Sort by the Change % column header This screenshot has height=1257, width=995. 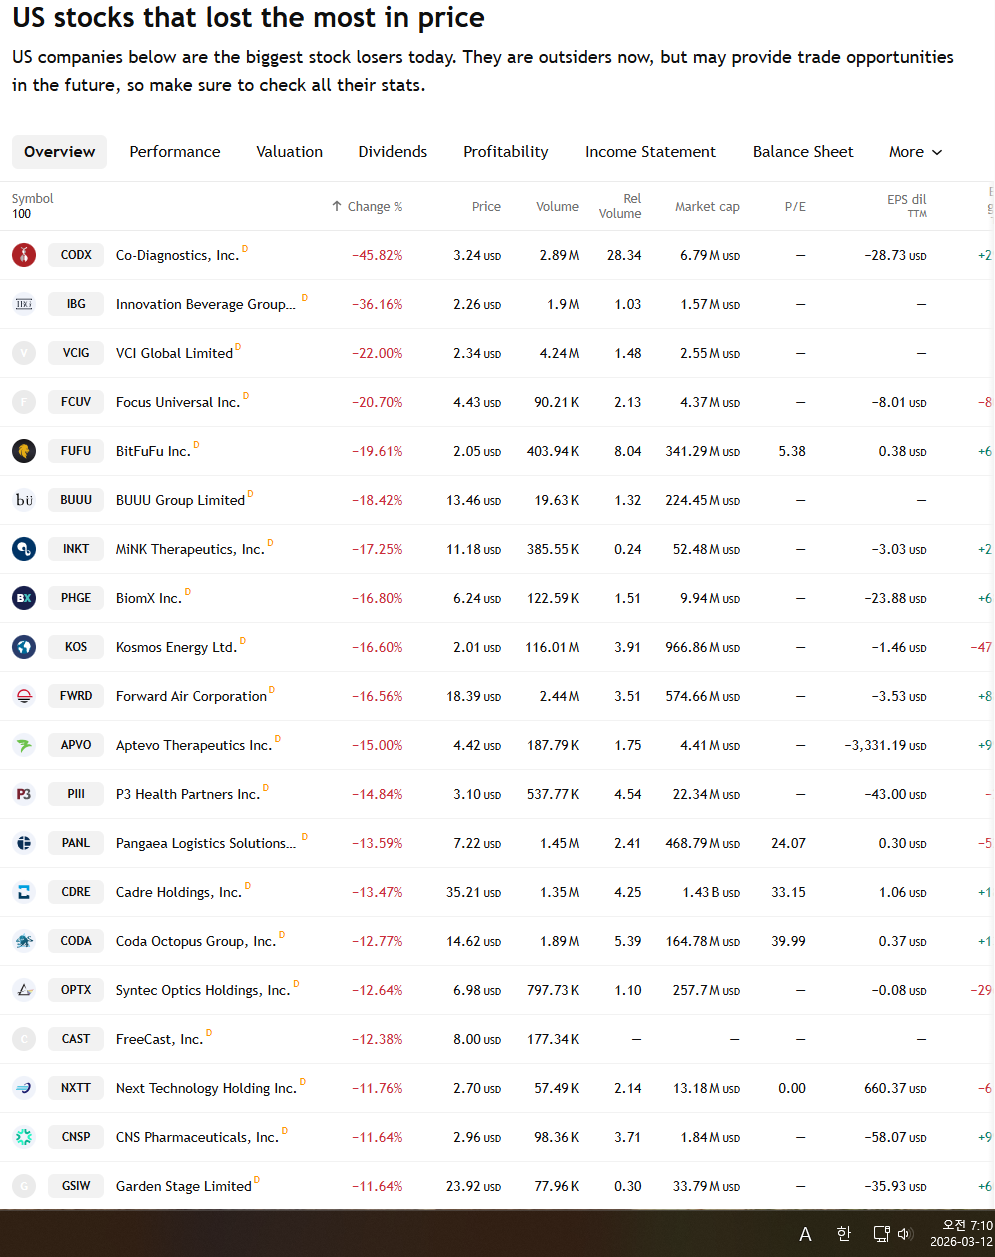click(x=367, y=206)
